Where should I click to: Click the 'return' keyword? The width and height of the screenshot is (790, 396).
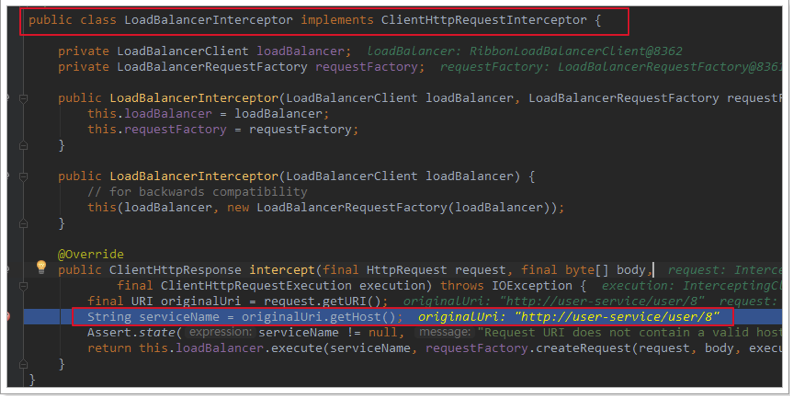[x=109, y=348]
